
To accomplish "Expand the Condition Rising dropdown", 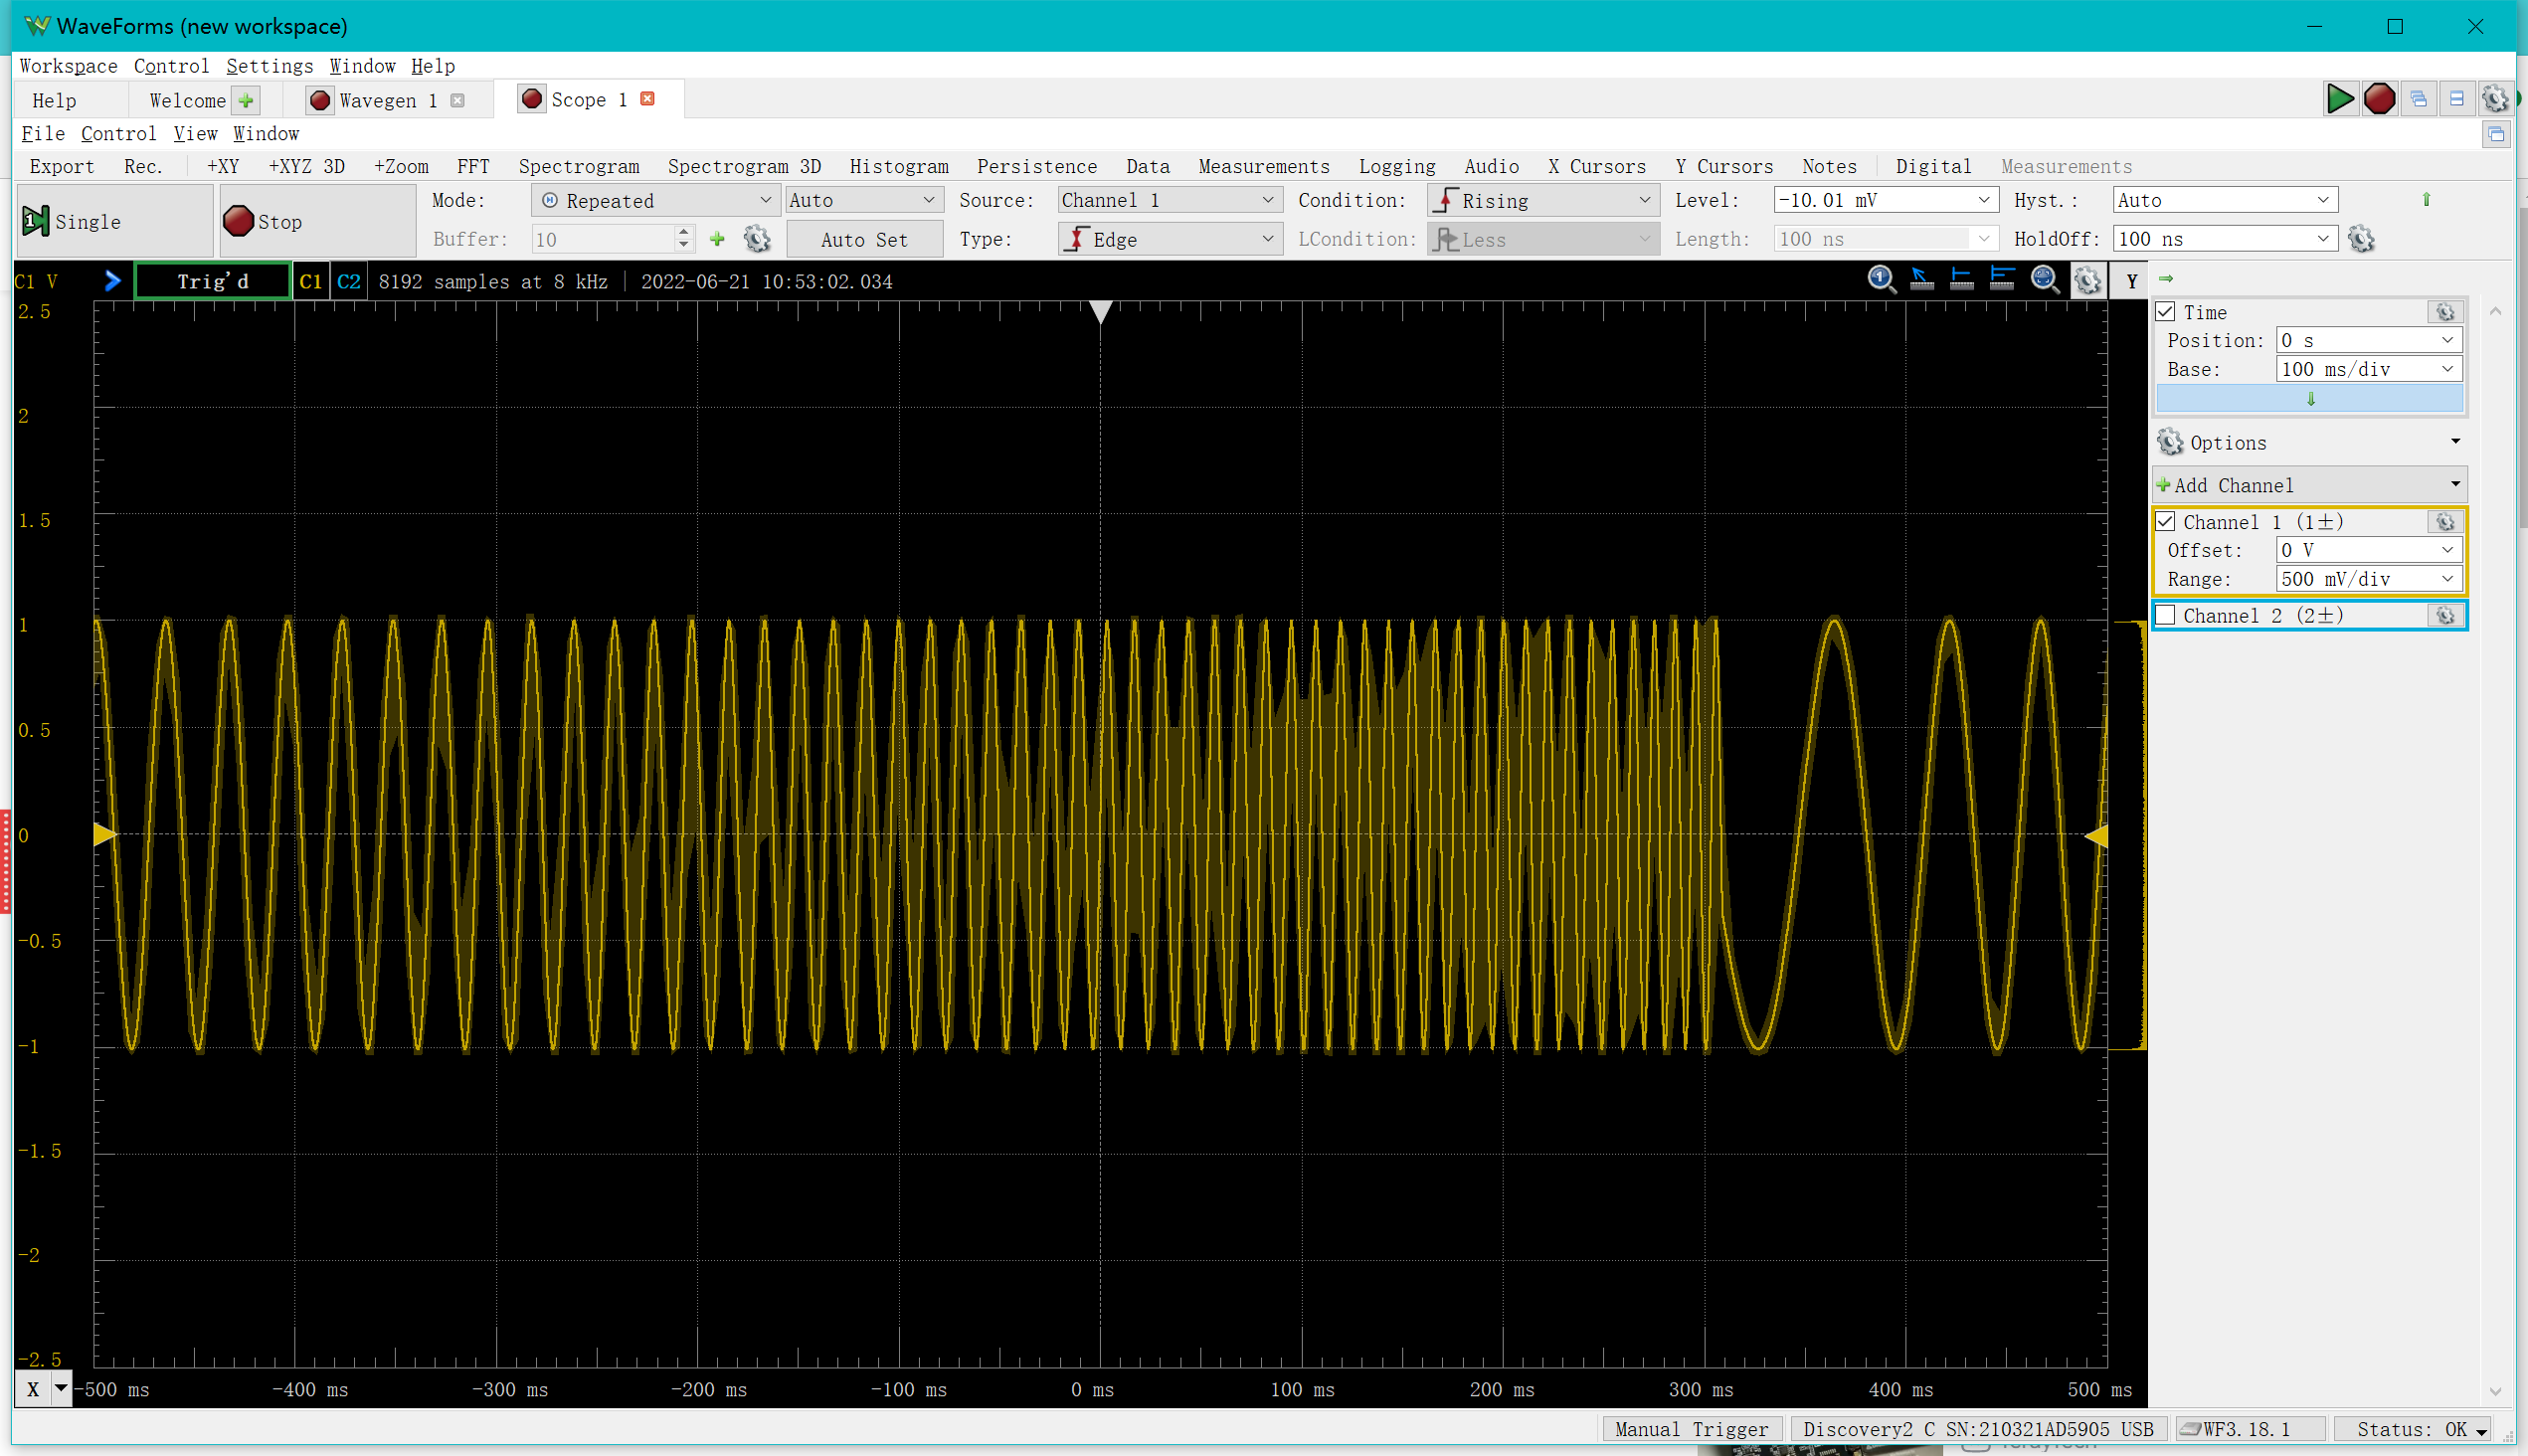I will 1543,200.
